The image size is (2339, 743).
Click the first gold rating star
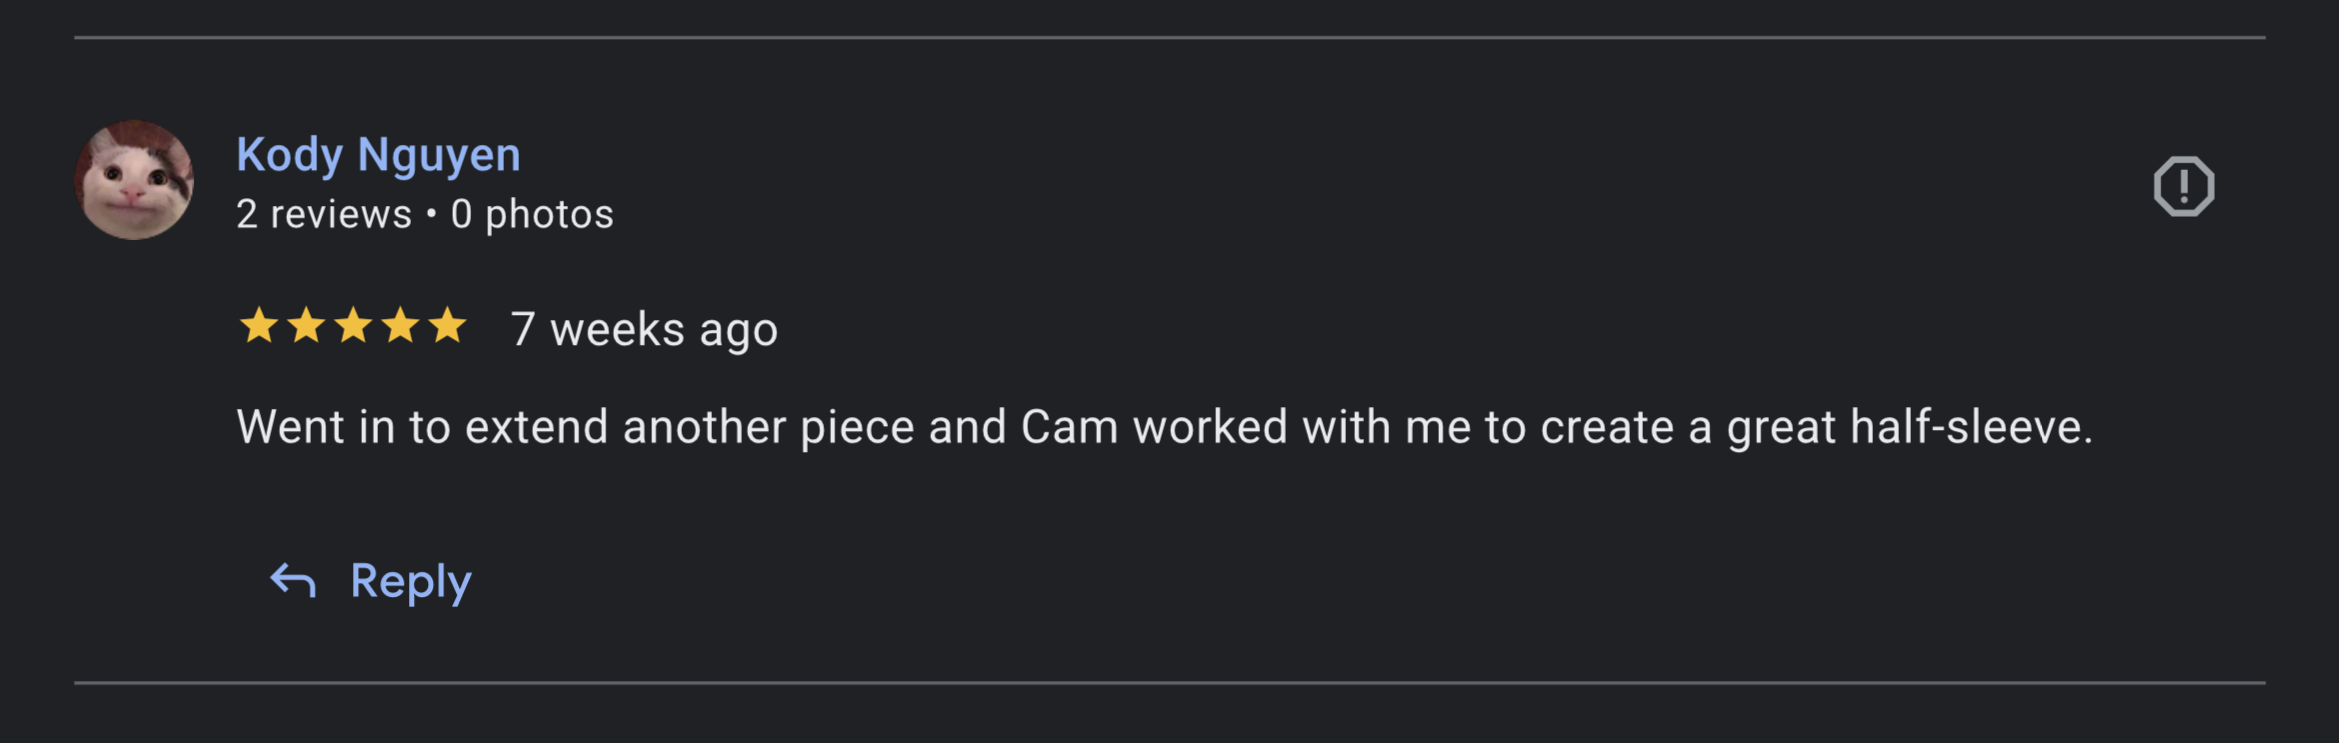pos(259,326)
